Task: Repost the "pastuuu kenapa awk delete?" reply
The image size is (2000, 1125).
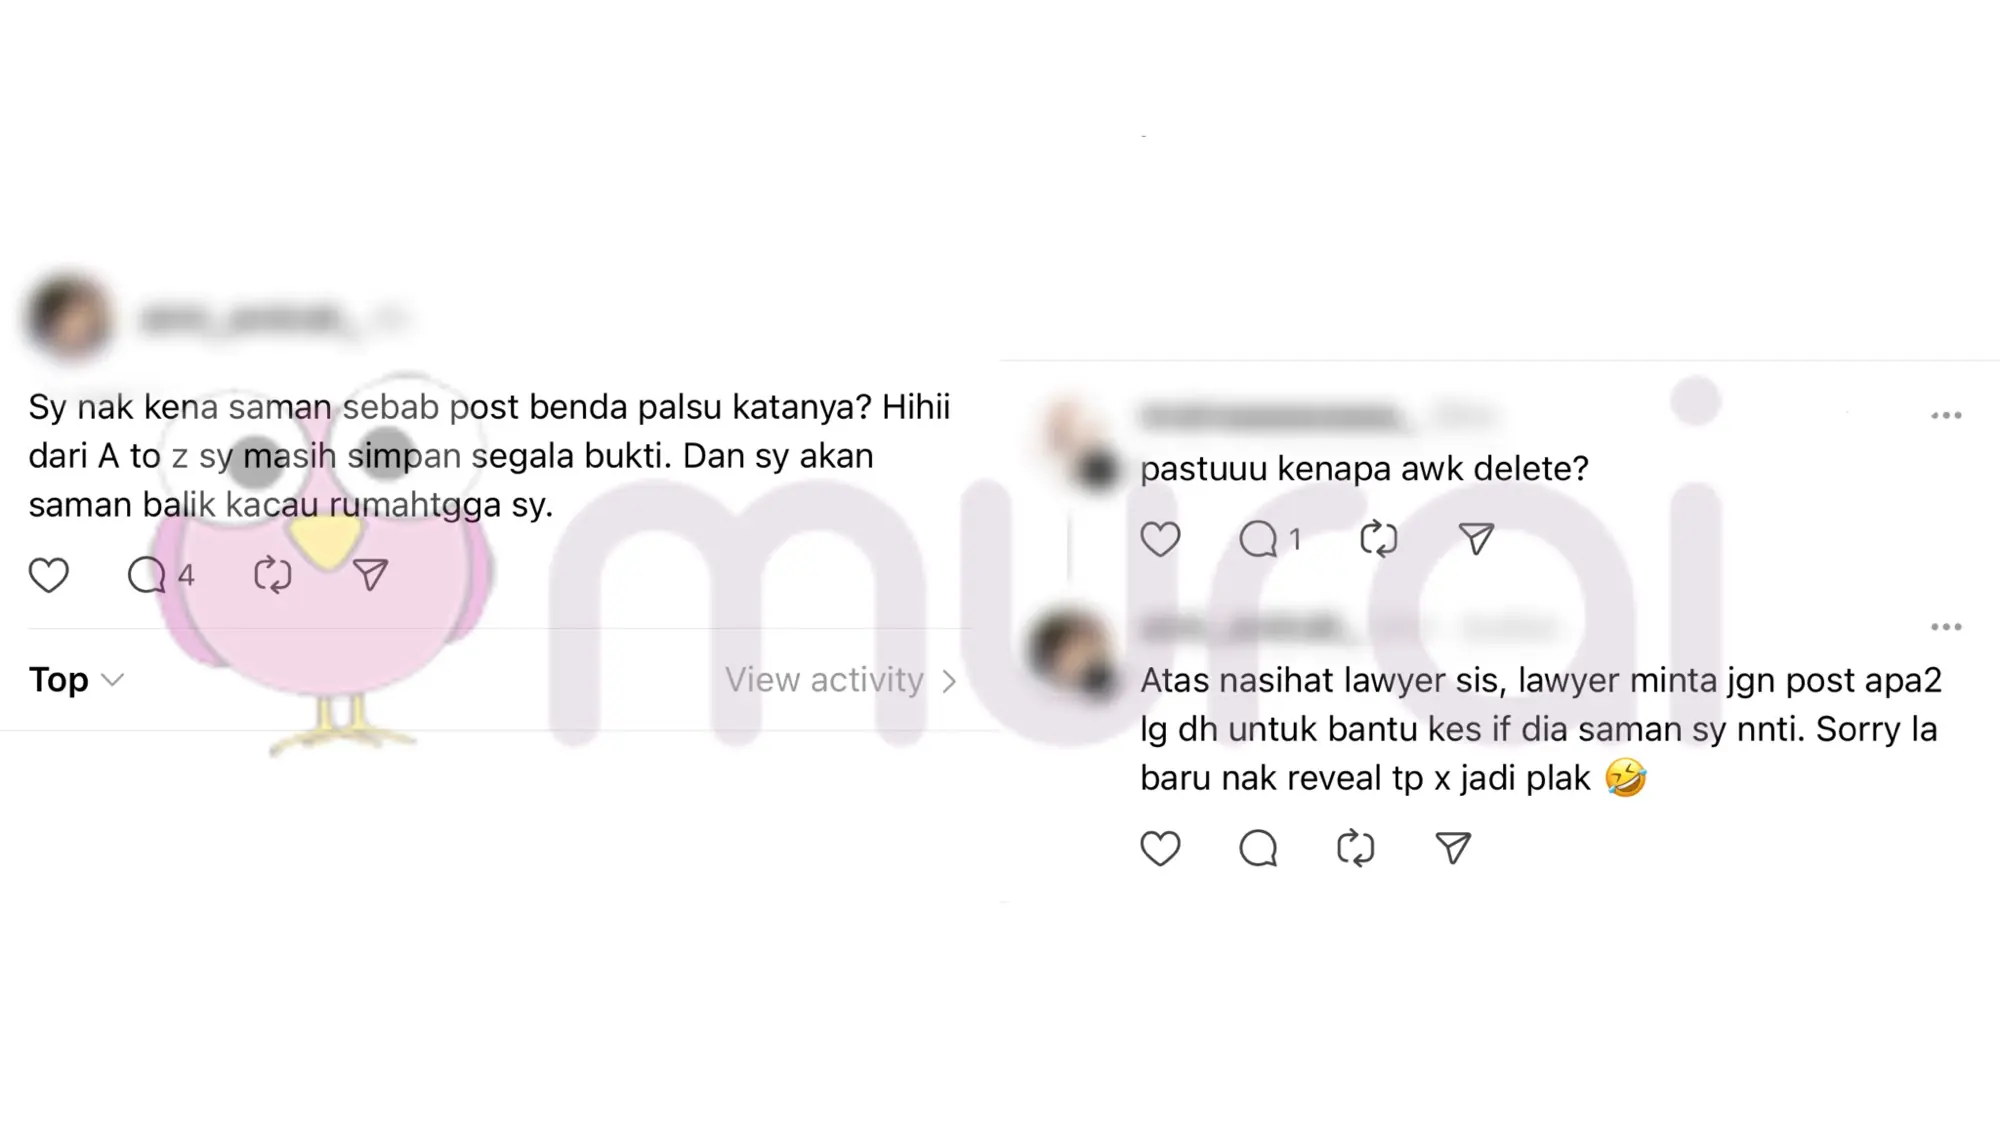Action: point(1379,539)
